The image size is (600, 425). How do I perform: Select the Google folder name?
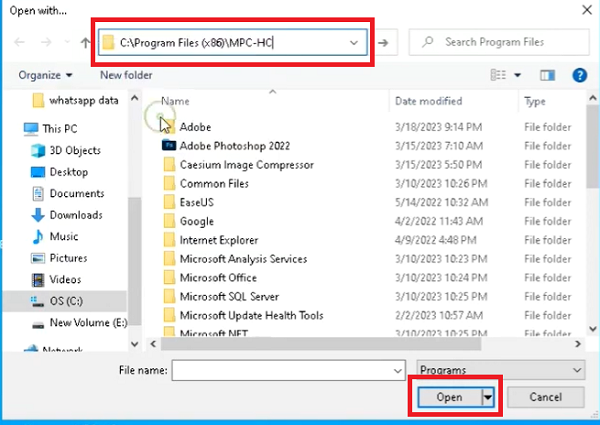(197, 221)
